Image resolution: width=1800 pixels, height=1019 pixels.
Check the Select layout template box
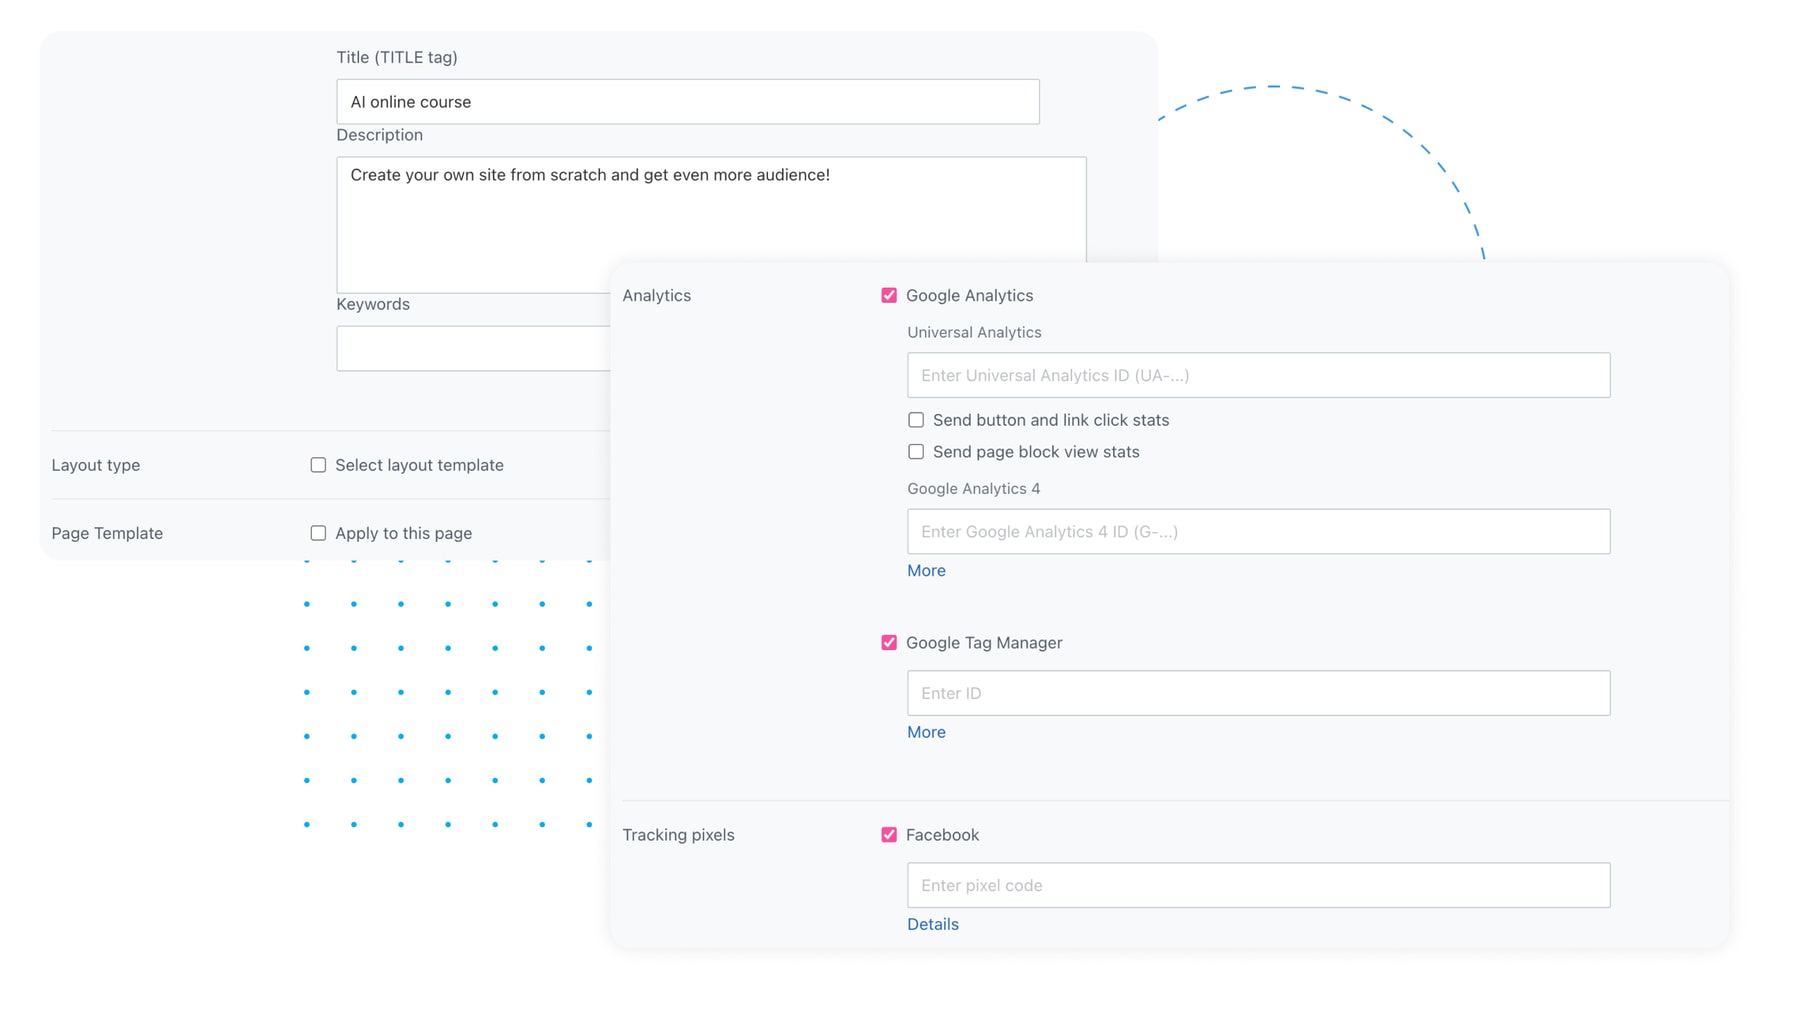click(x=318, y=465)
